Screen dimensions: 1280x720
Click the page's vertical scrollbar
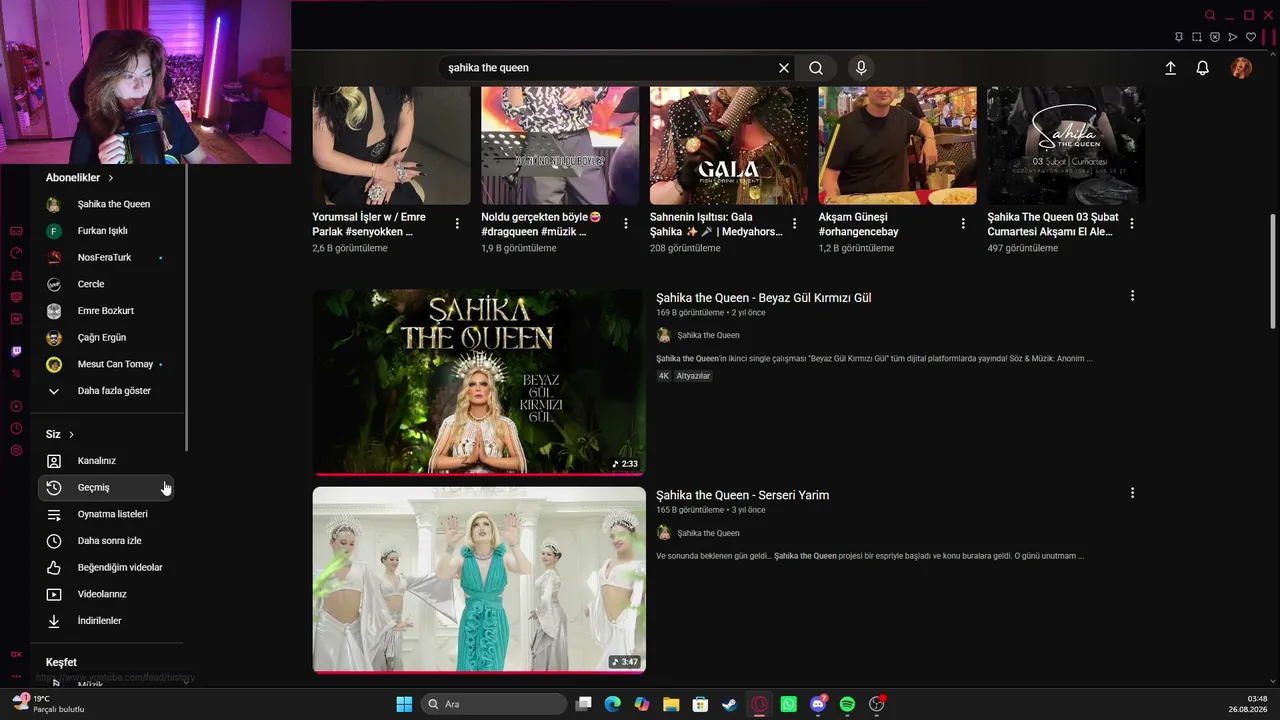pyautogui.click(x=1273, y=270)
